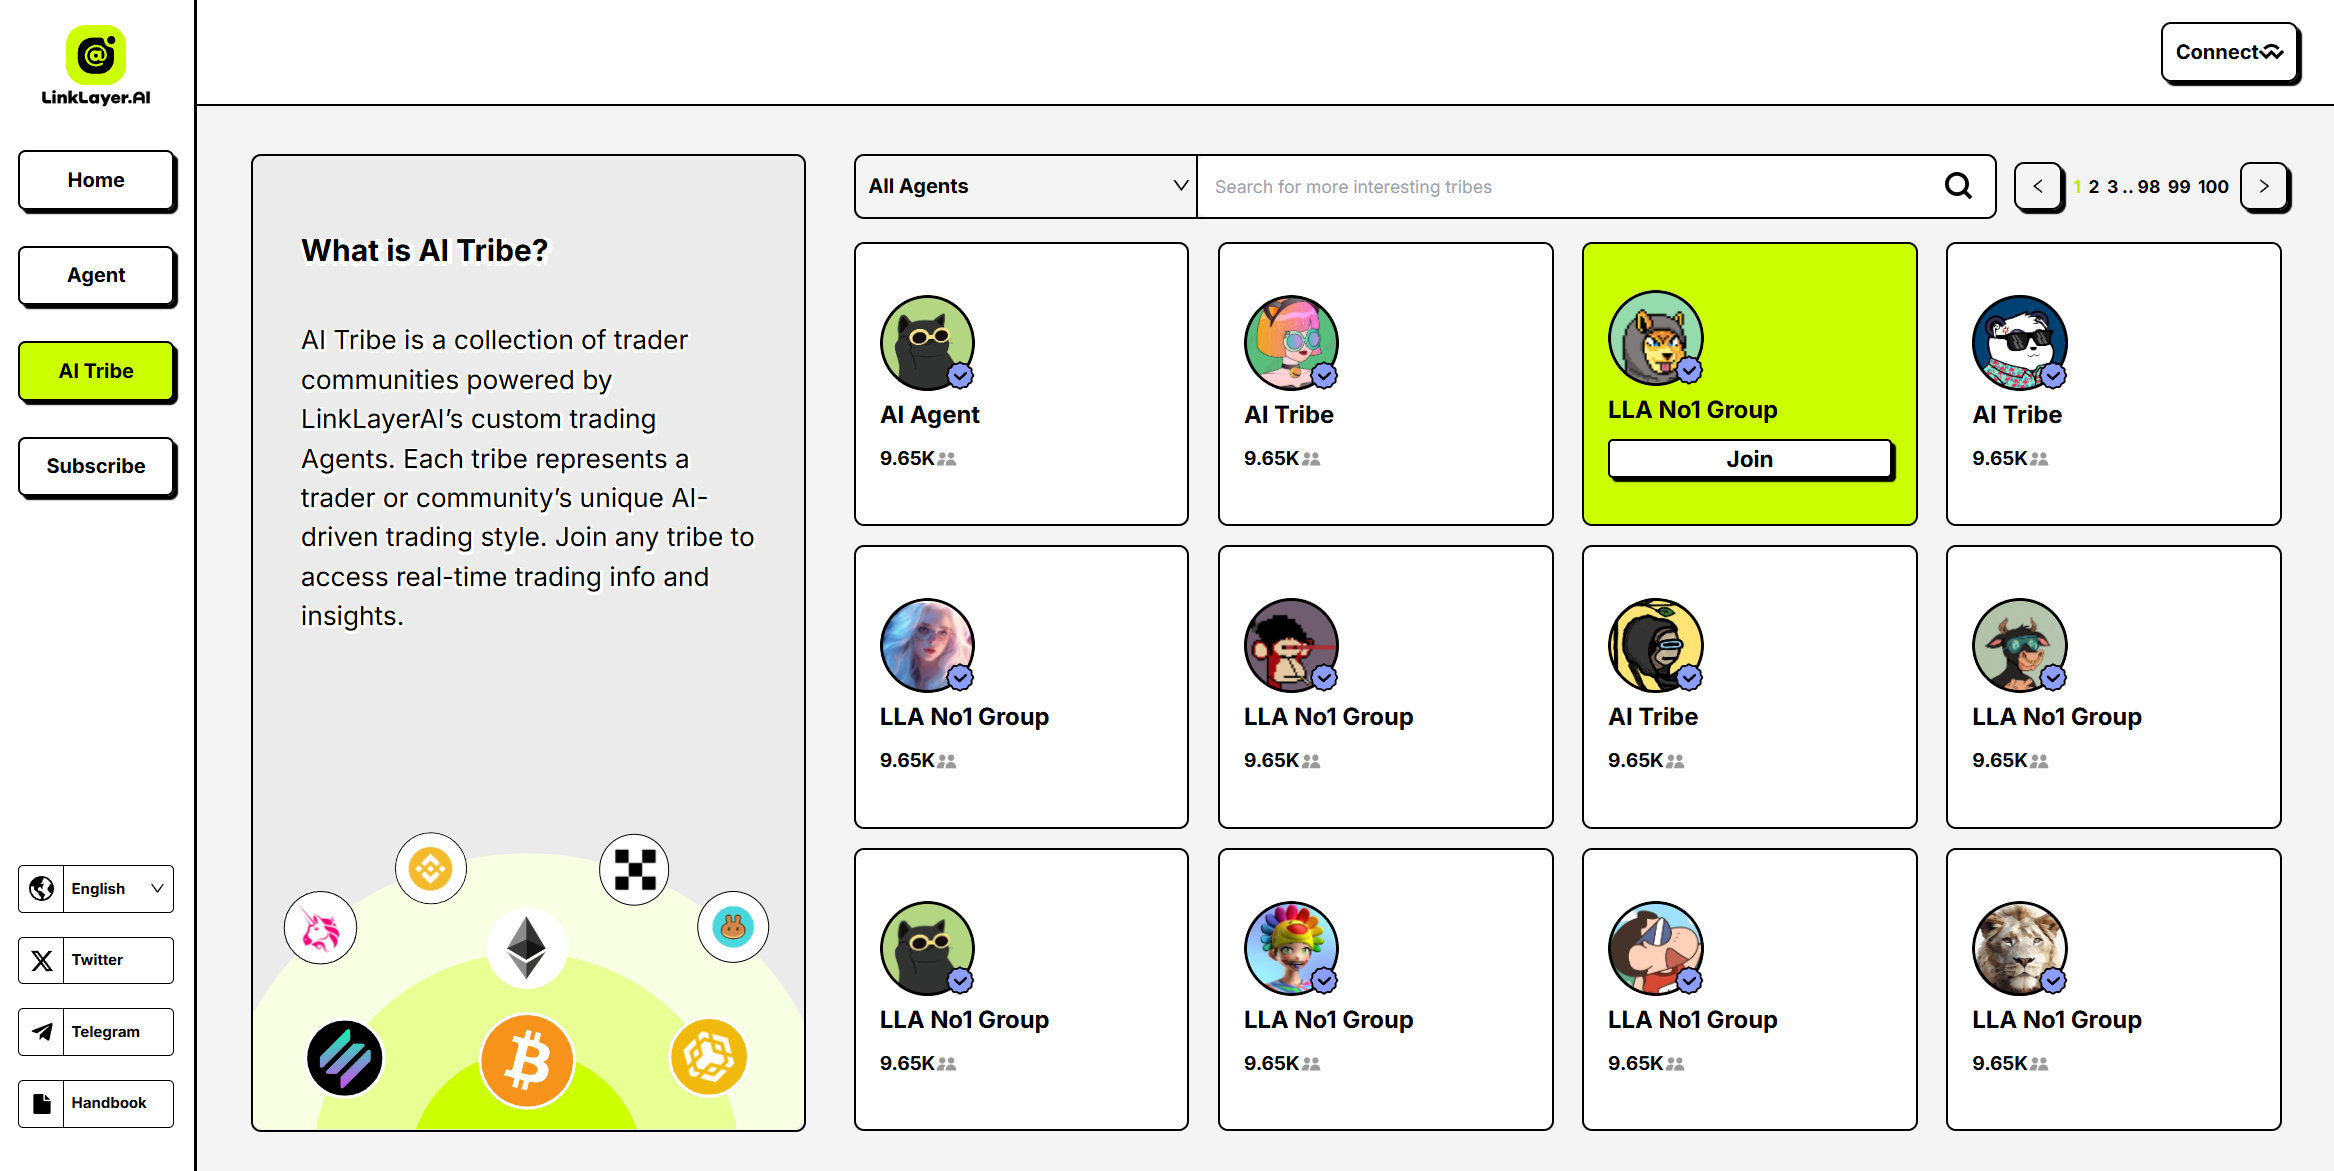
Task: Select the AI Tribe menu item
Action: [x=96, y=371]
